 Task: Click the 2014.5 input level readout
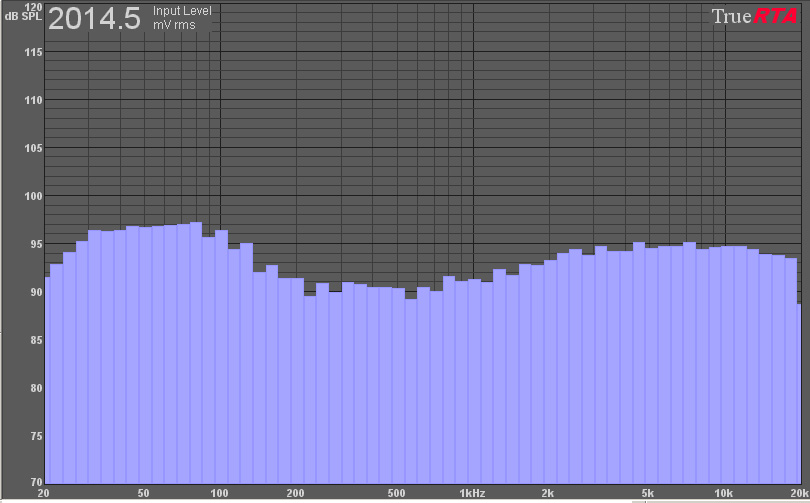point(94,18)
